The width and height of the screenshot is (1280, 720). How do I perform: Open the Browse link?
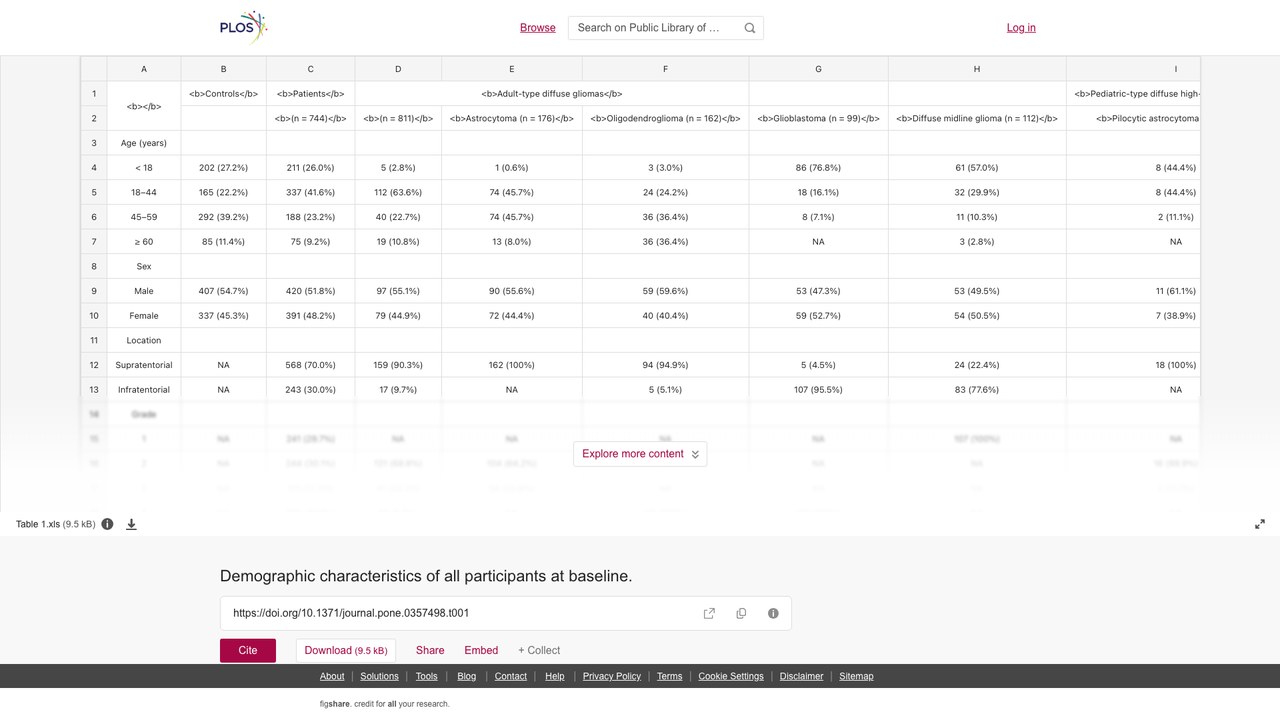coord(538,28)
